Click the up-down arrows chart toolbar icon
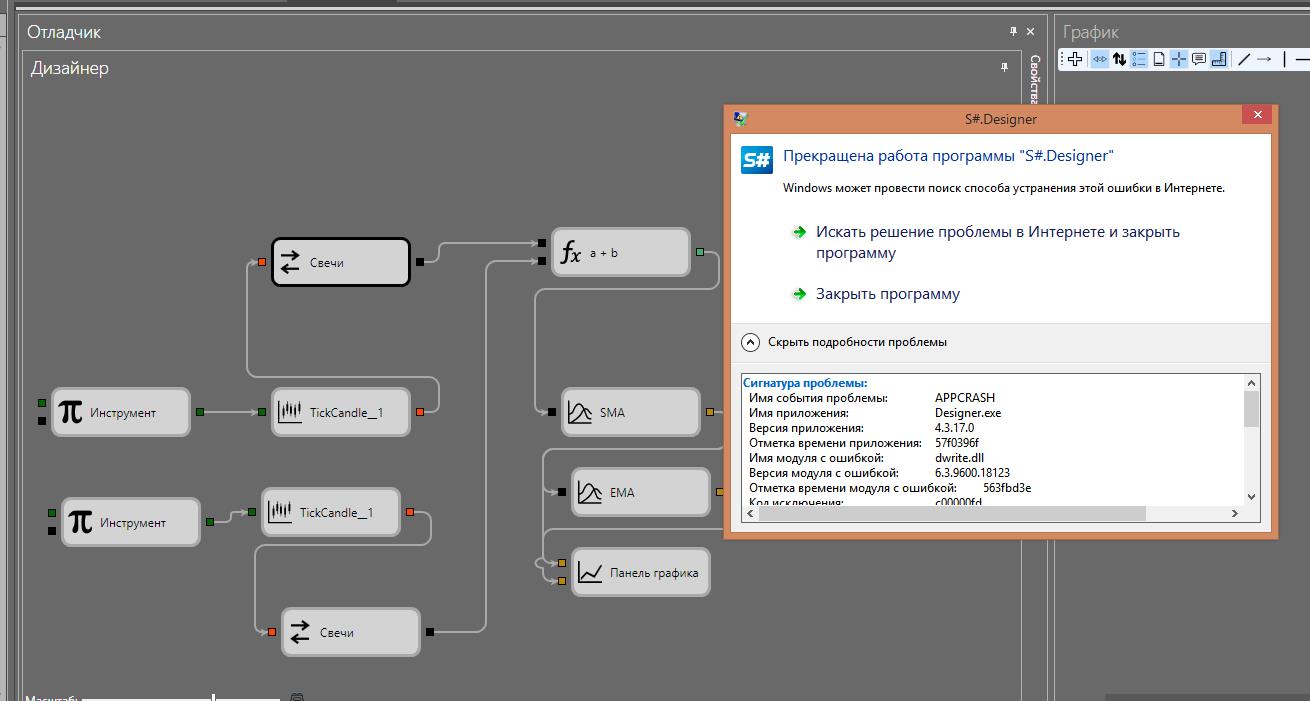Screen dimensions: 1310x701 click(x=1120, y=59)
